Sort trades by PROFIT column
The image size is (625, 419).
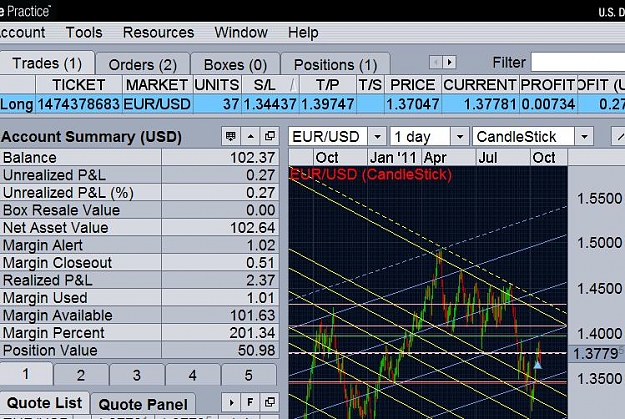click(x=548, y=85)
